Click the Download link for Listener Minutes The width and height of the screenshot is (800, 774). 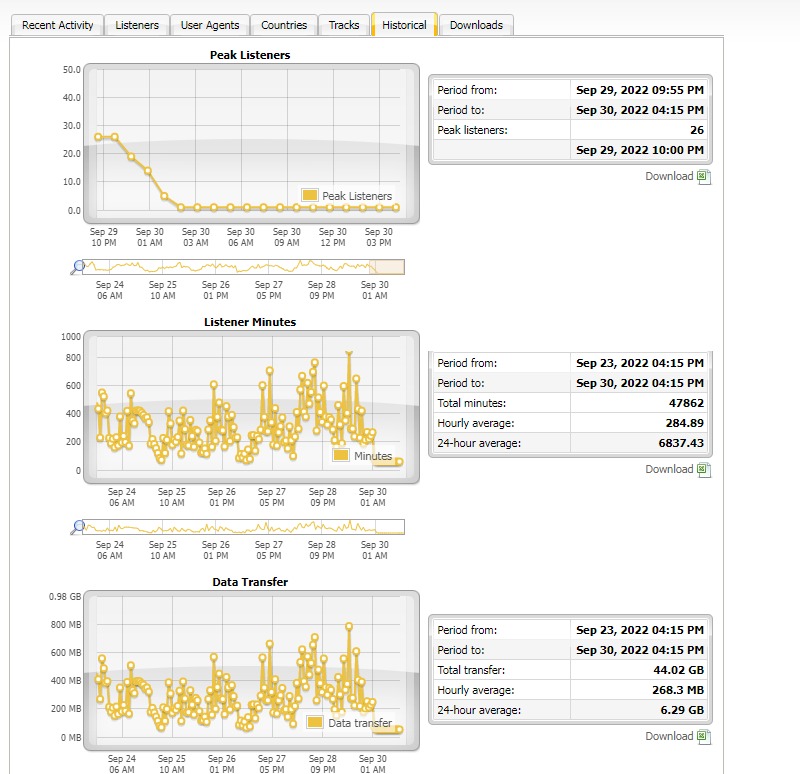[669, 470]
